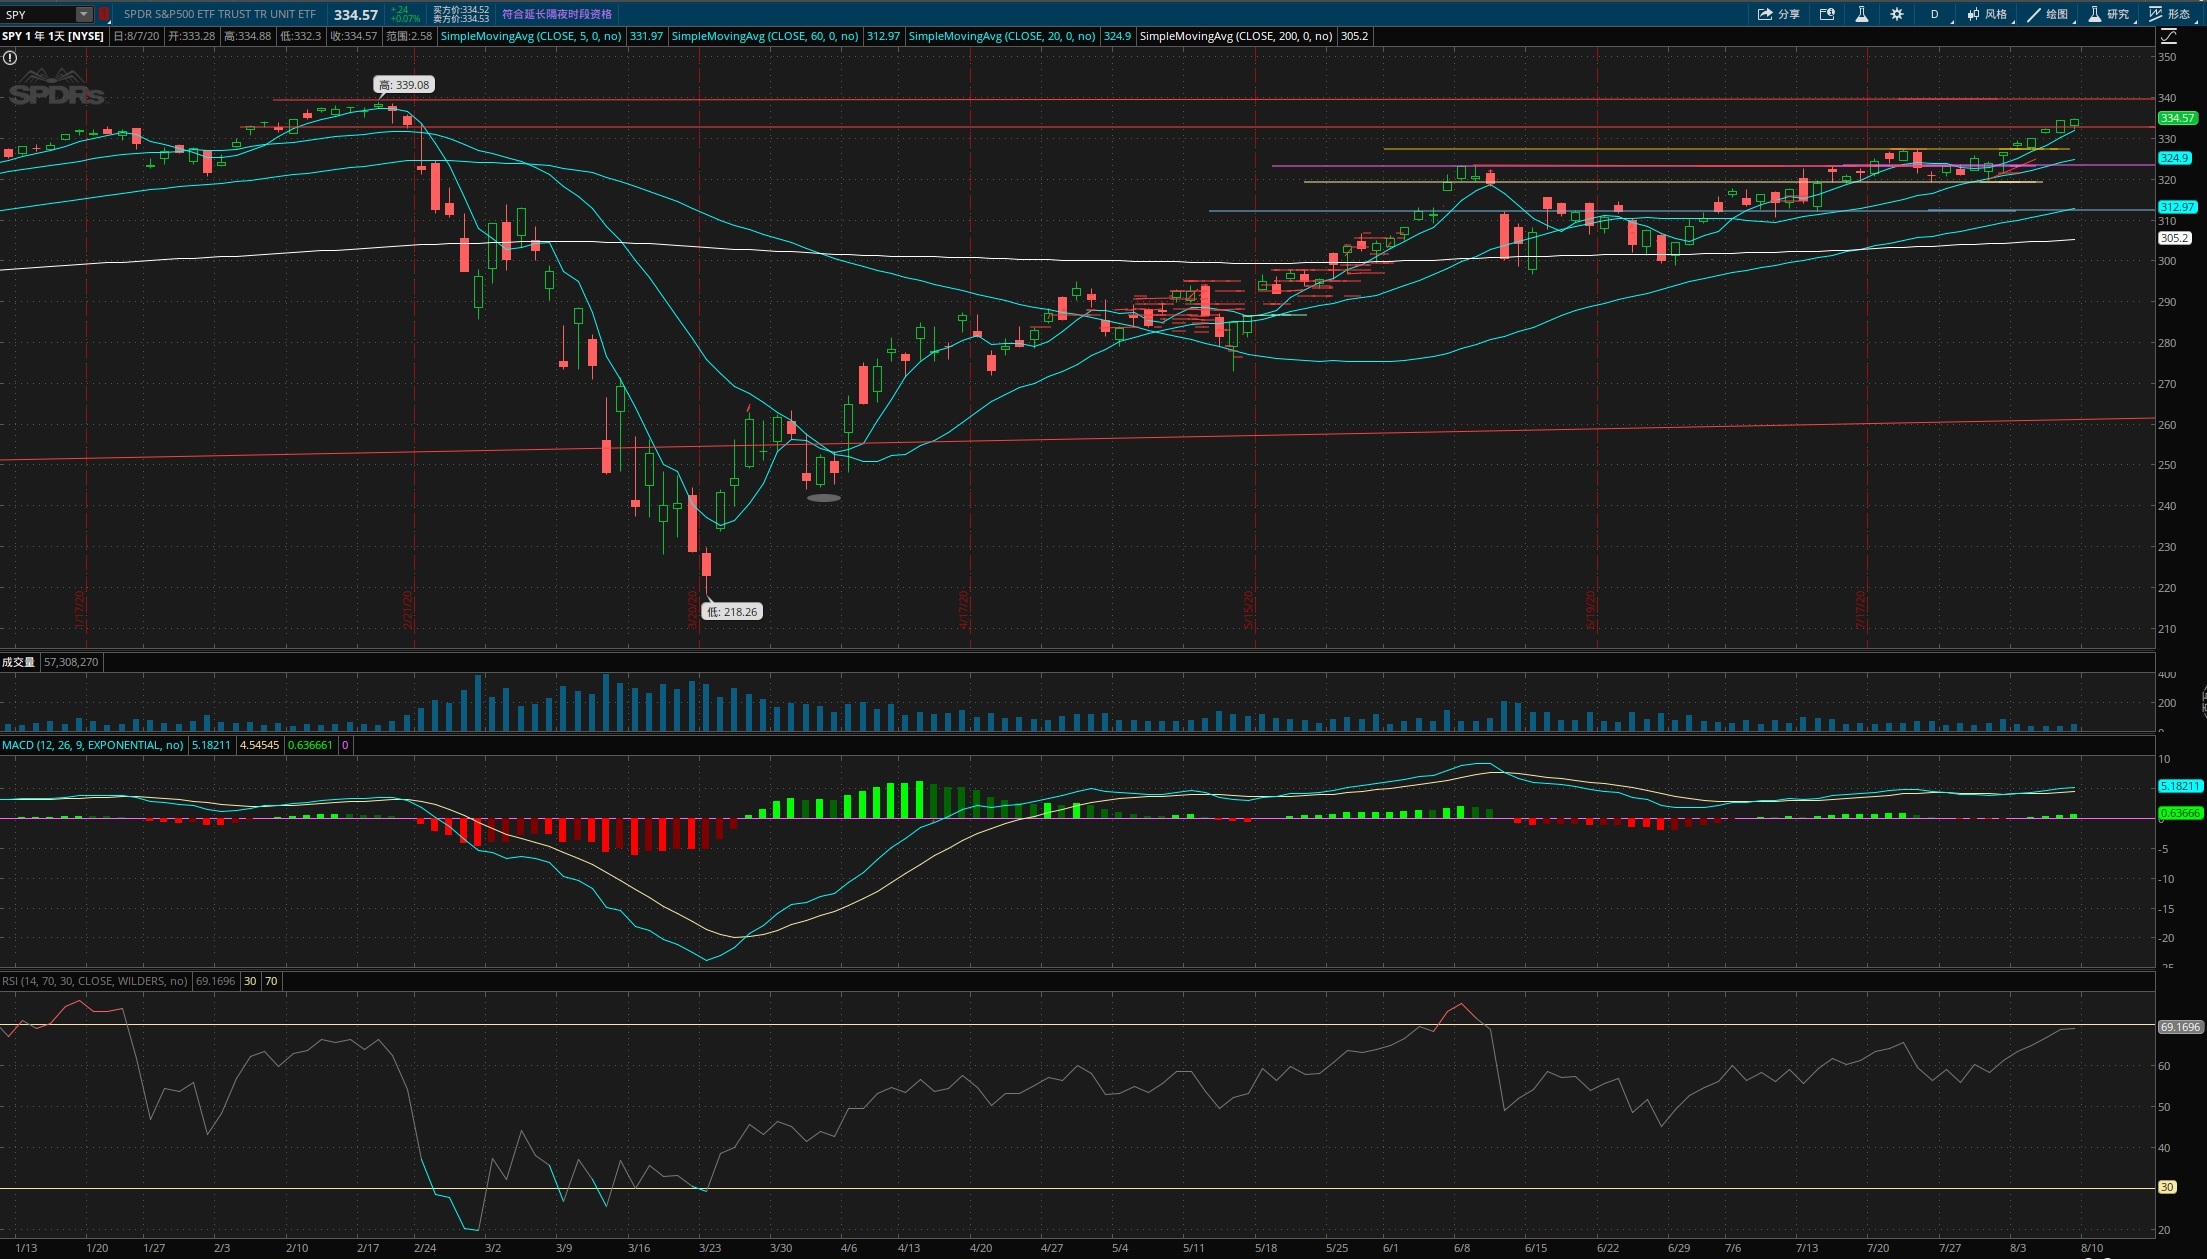Click the RSI value 69.1696
This screenshot has width=2207, height=1259.
(x=215, y=981)
